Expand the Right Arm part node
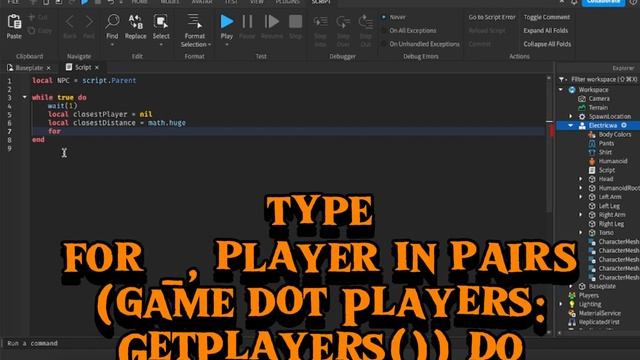The height and width of the screenshot is (360, 640). (581, 215)
